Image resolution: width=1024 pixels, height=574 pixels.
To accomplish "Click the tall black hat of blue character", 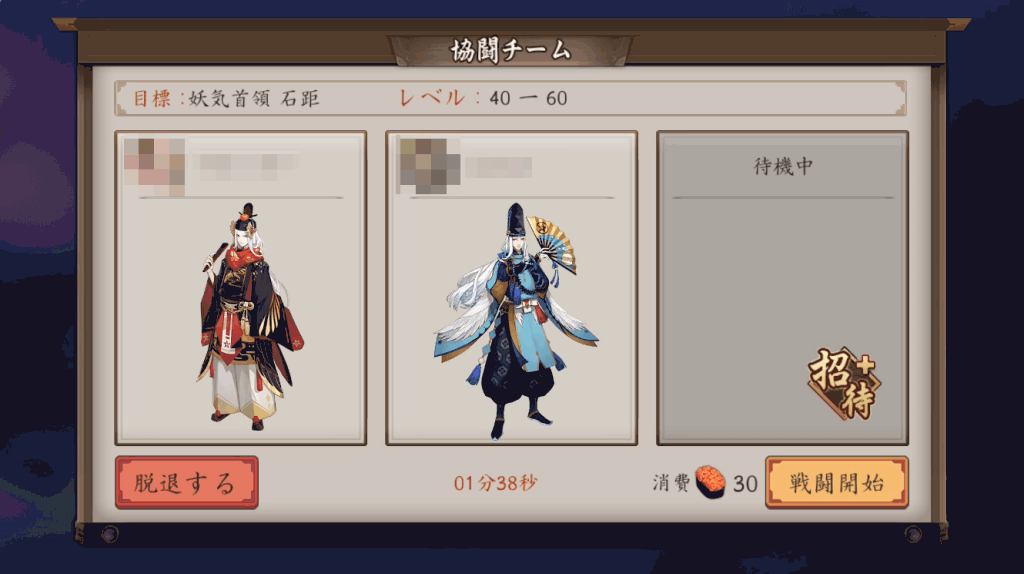I will 515,220.
